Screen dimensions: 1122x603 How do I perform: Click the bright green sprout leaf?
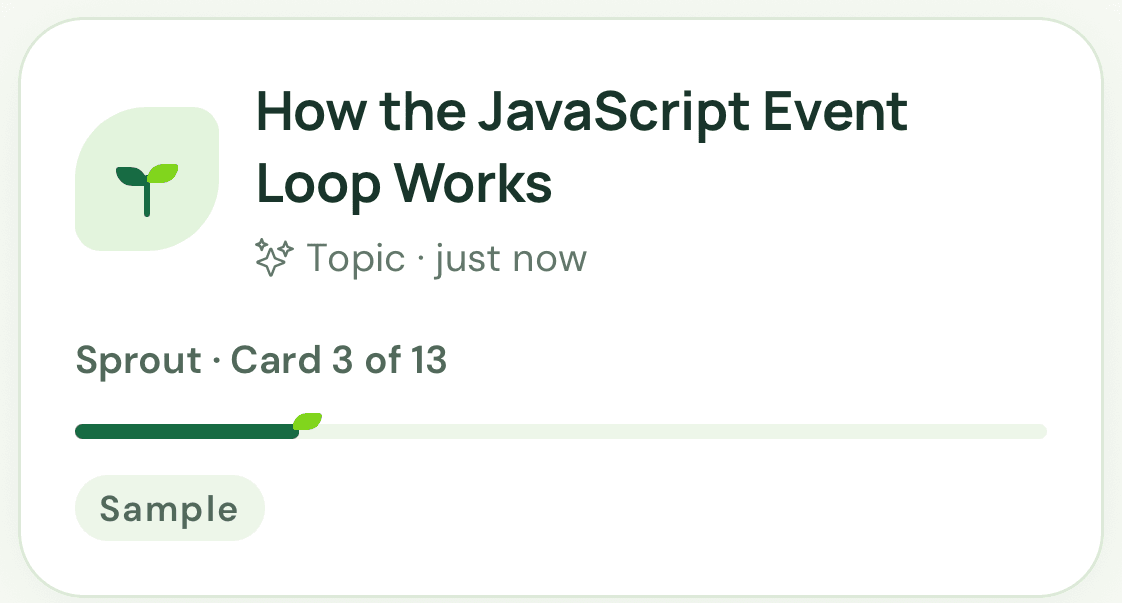tap(163, 173)
